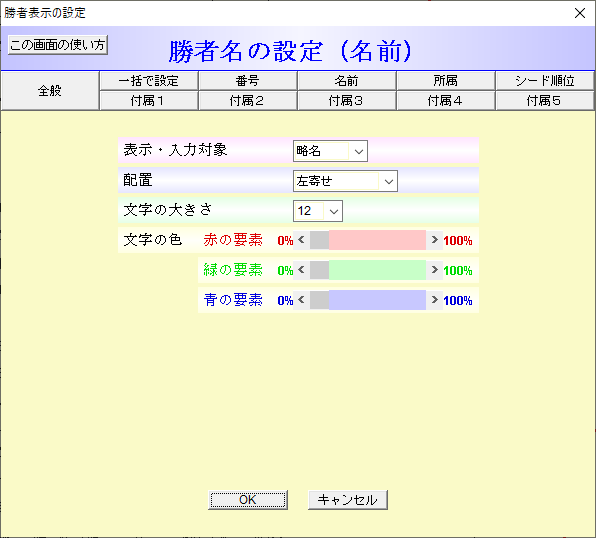596x538 pixels.
Task: Click the green 緑の要素 slider track
Action: tap(377, 270)
